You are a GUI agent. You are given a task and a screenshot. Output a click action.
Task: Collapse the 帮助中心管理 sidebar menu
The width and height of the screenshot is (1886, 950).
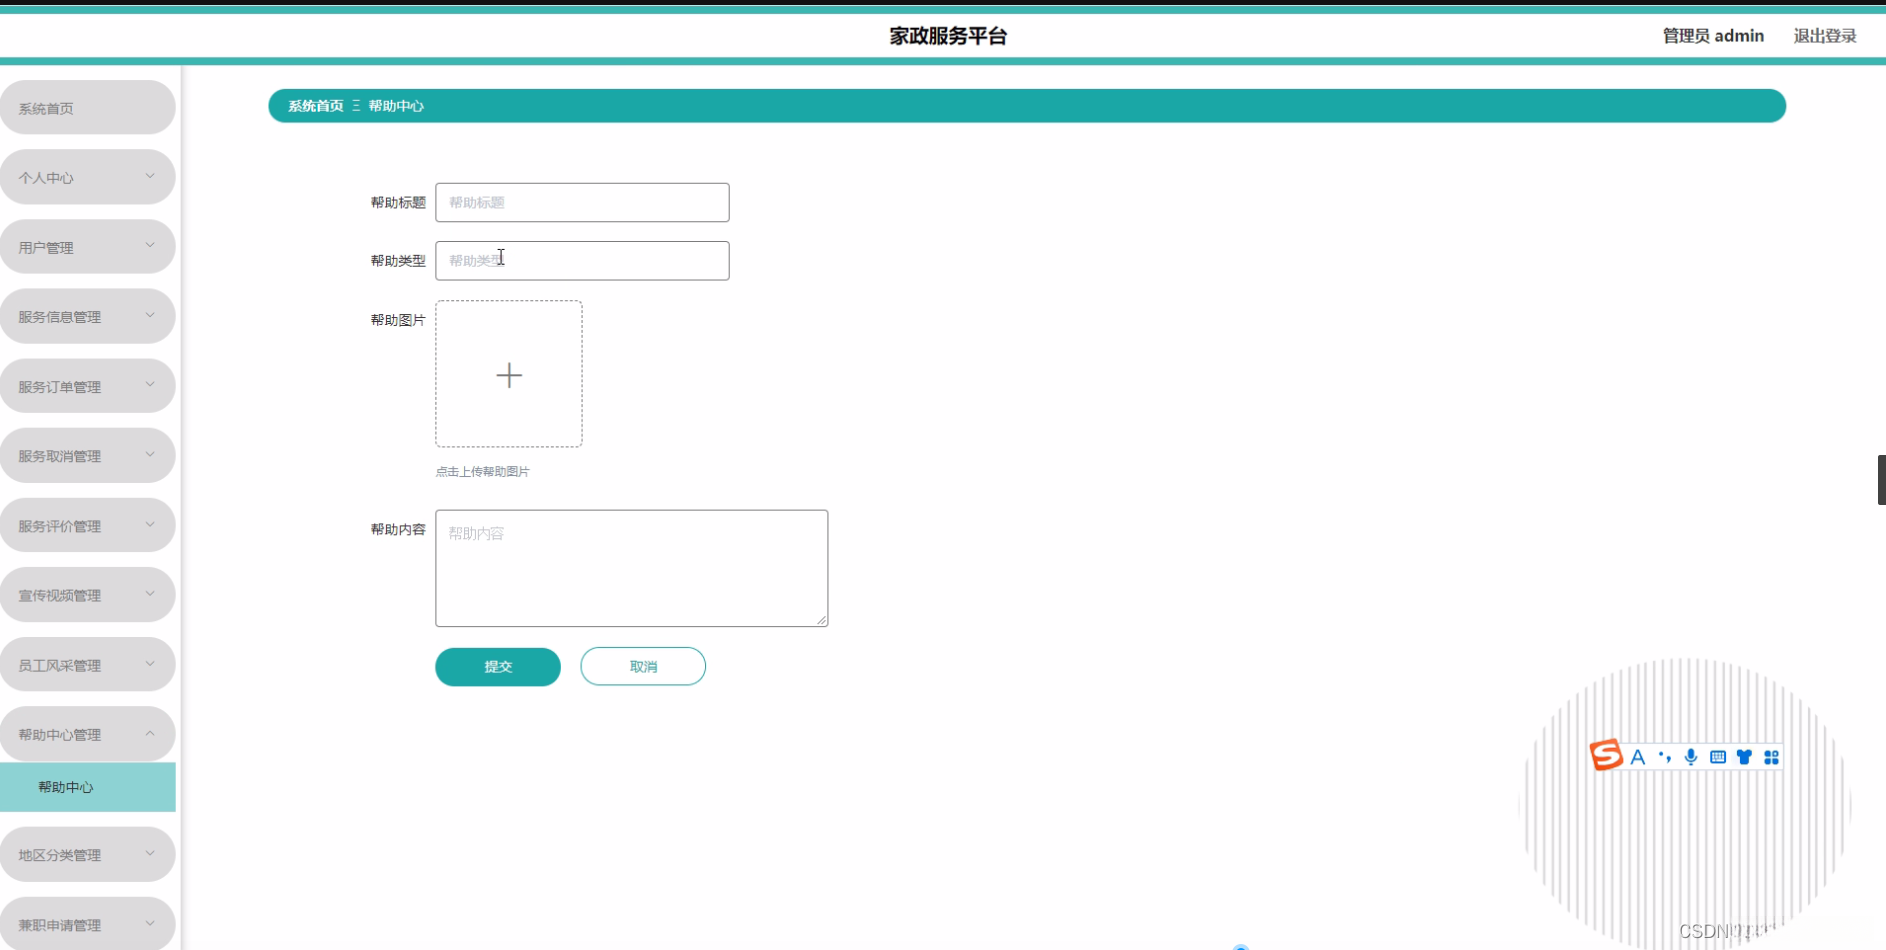pos(88,734)
